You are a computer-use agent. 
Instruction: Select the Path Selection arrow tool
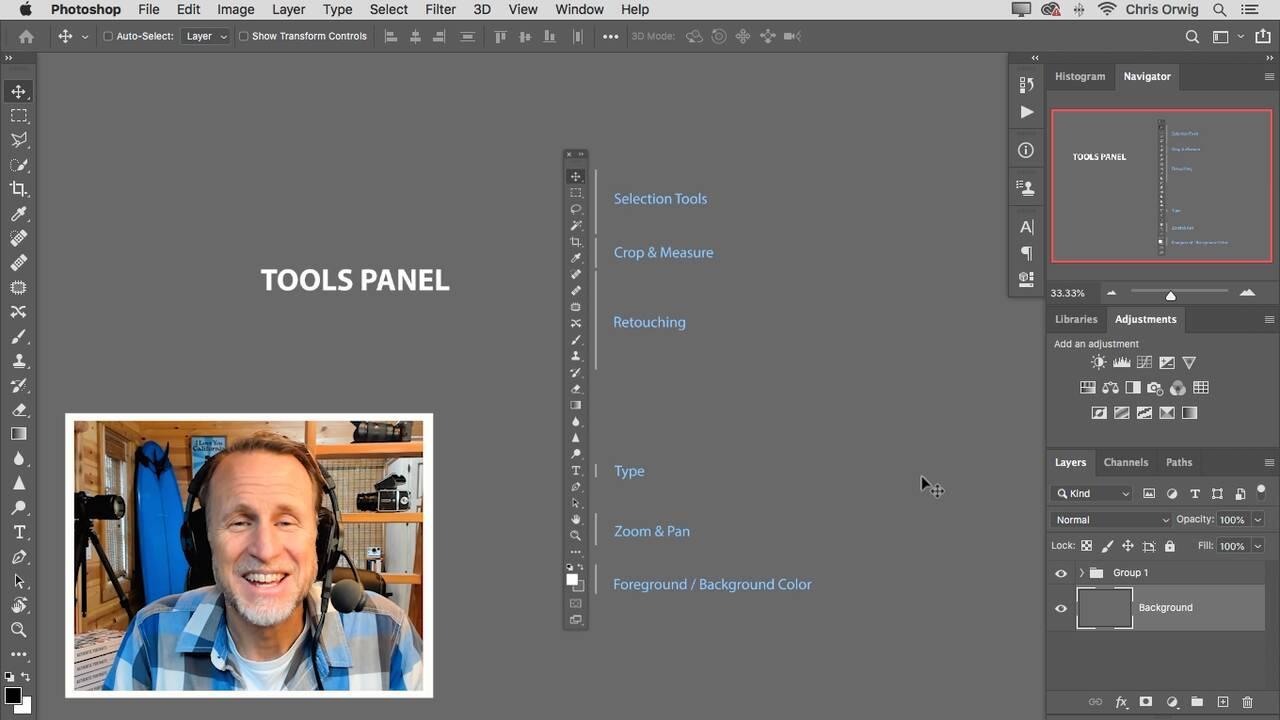click(19, 581)
